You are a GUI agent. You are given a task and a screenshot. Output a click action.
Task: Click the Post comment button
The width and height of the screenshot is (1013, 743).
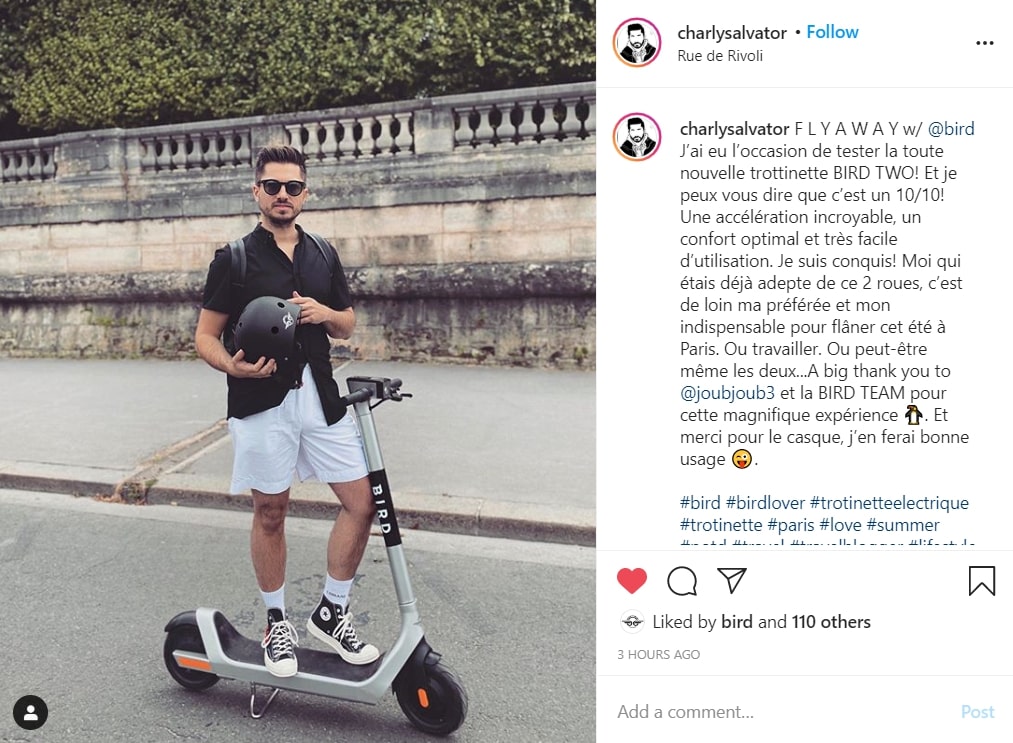pos(977,712)
